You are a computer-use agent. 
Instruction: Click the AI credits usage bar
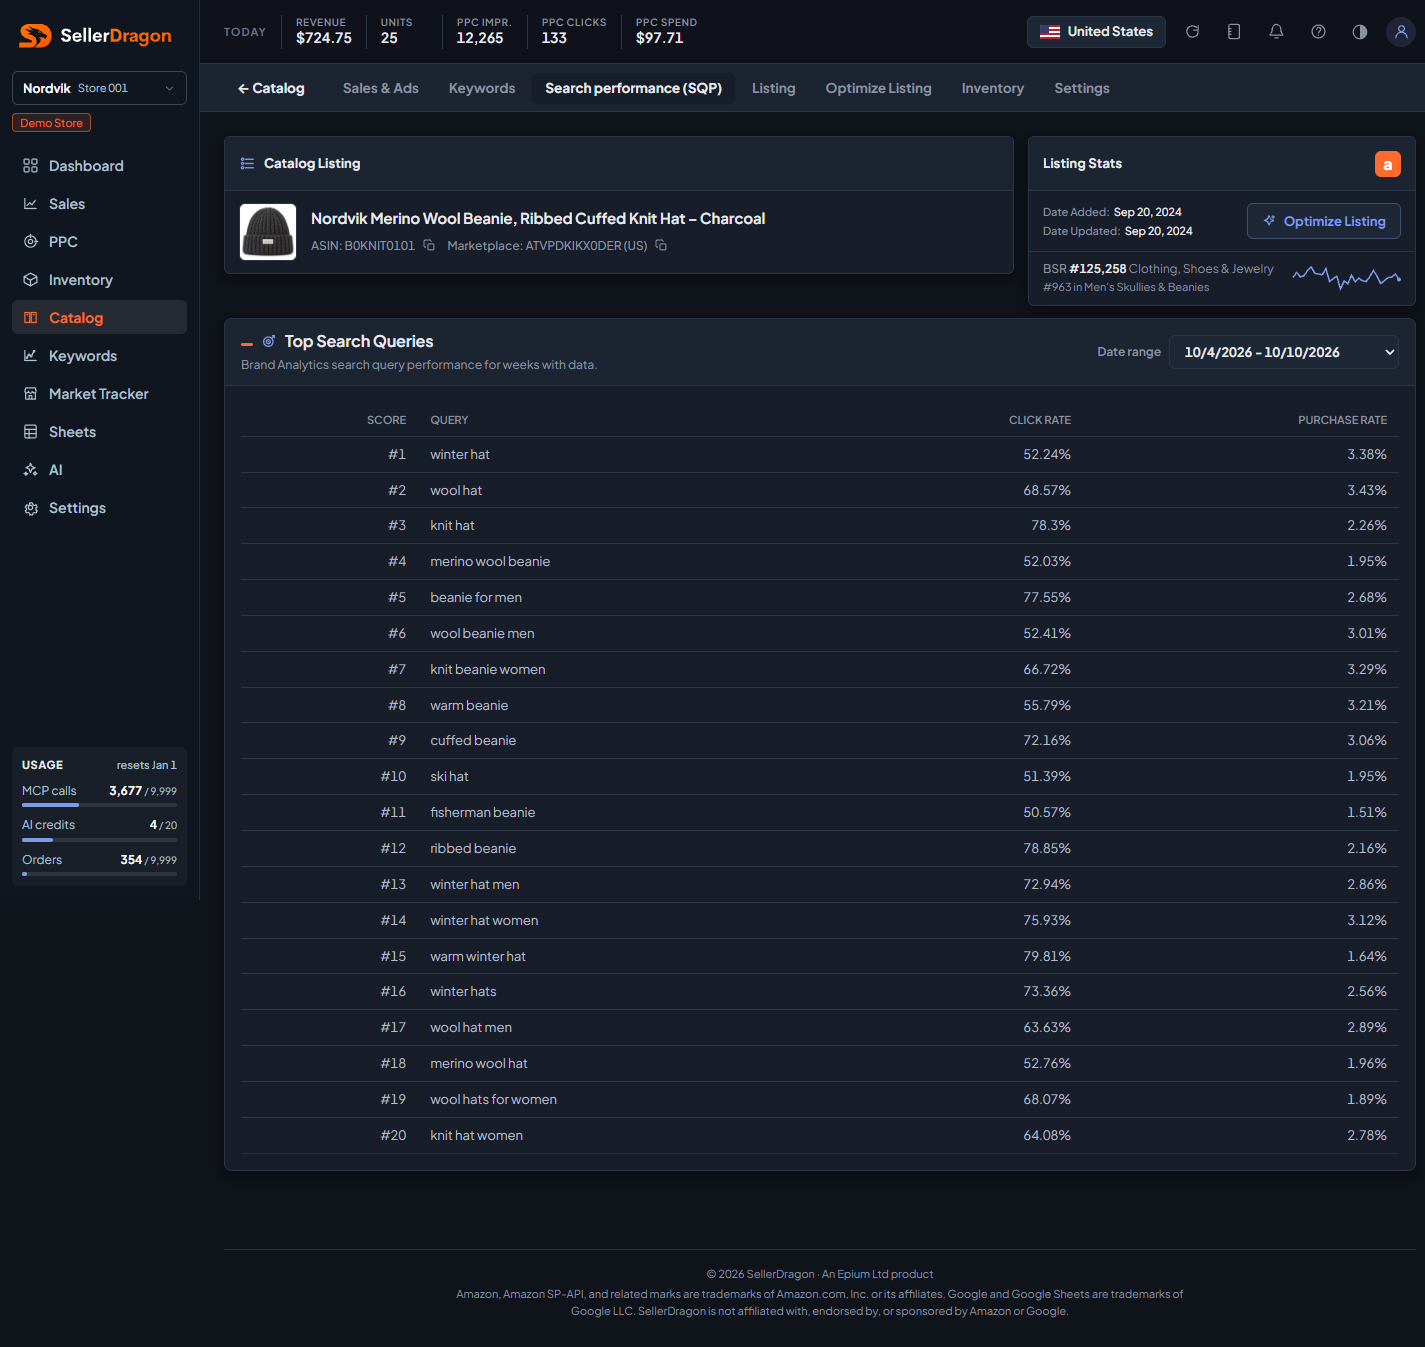point(99,840)
